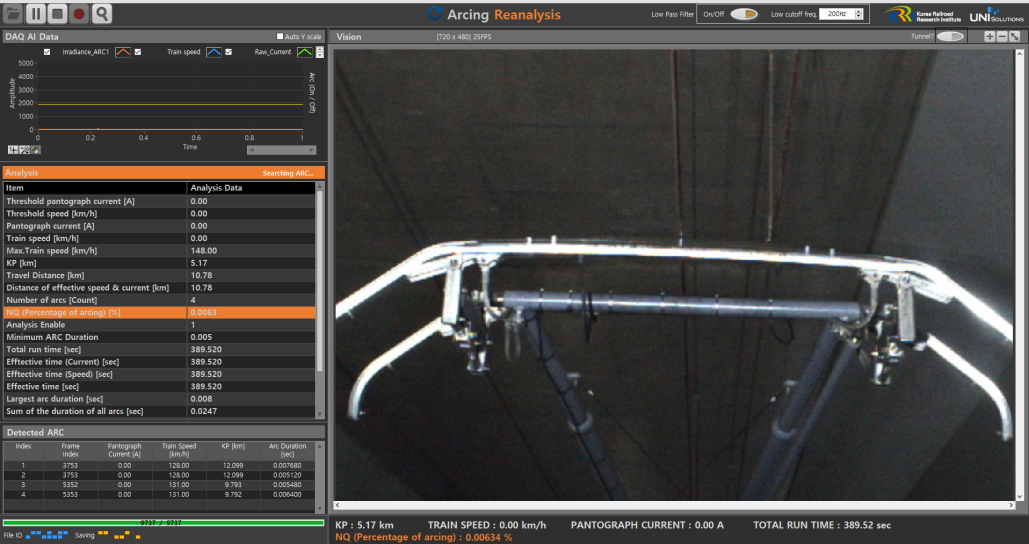The image size is (1029, 544).
Task: Select the chart pan hand tool
Action: (x=35, y=150)
